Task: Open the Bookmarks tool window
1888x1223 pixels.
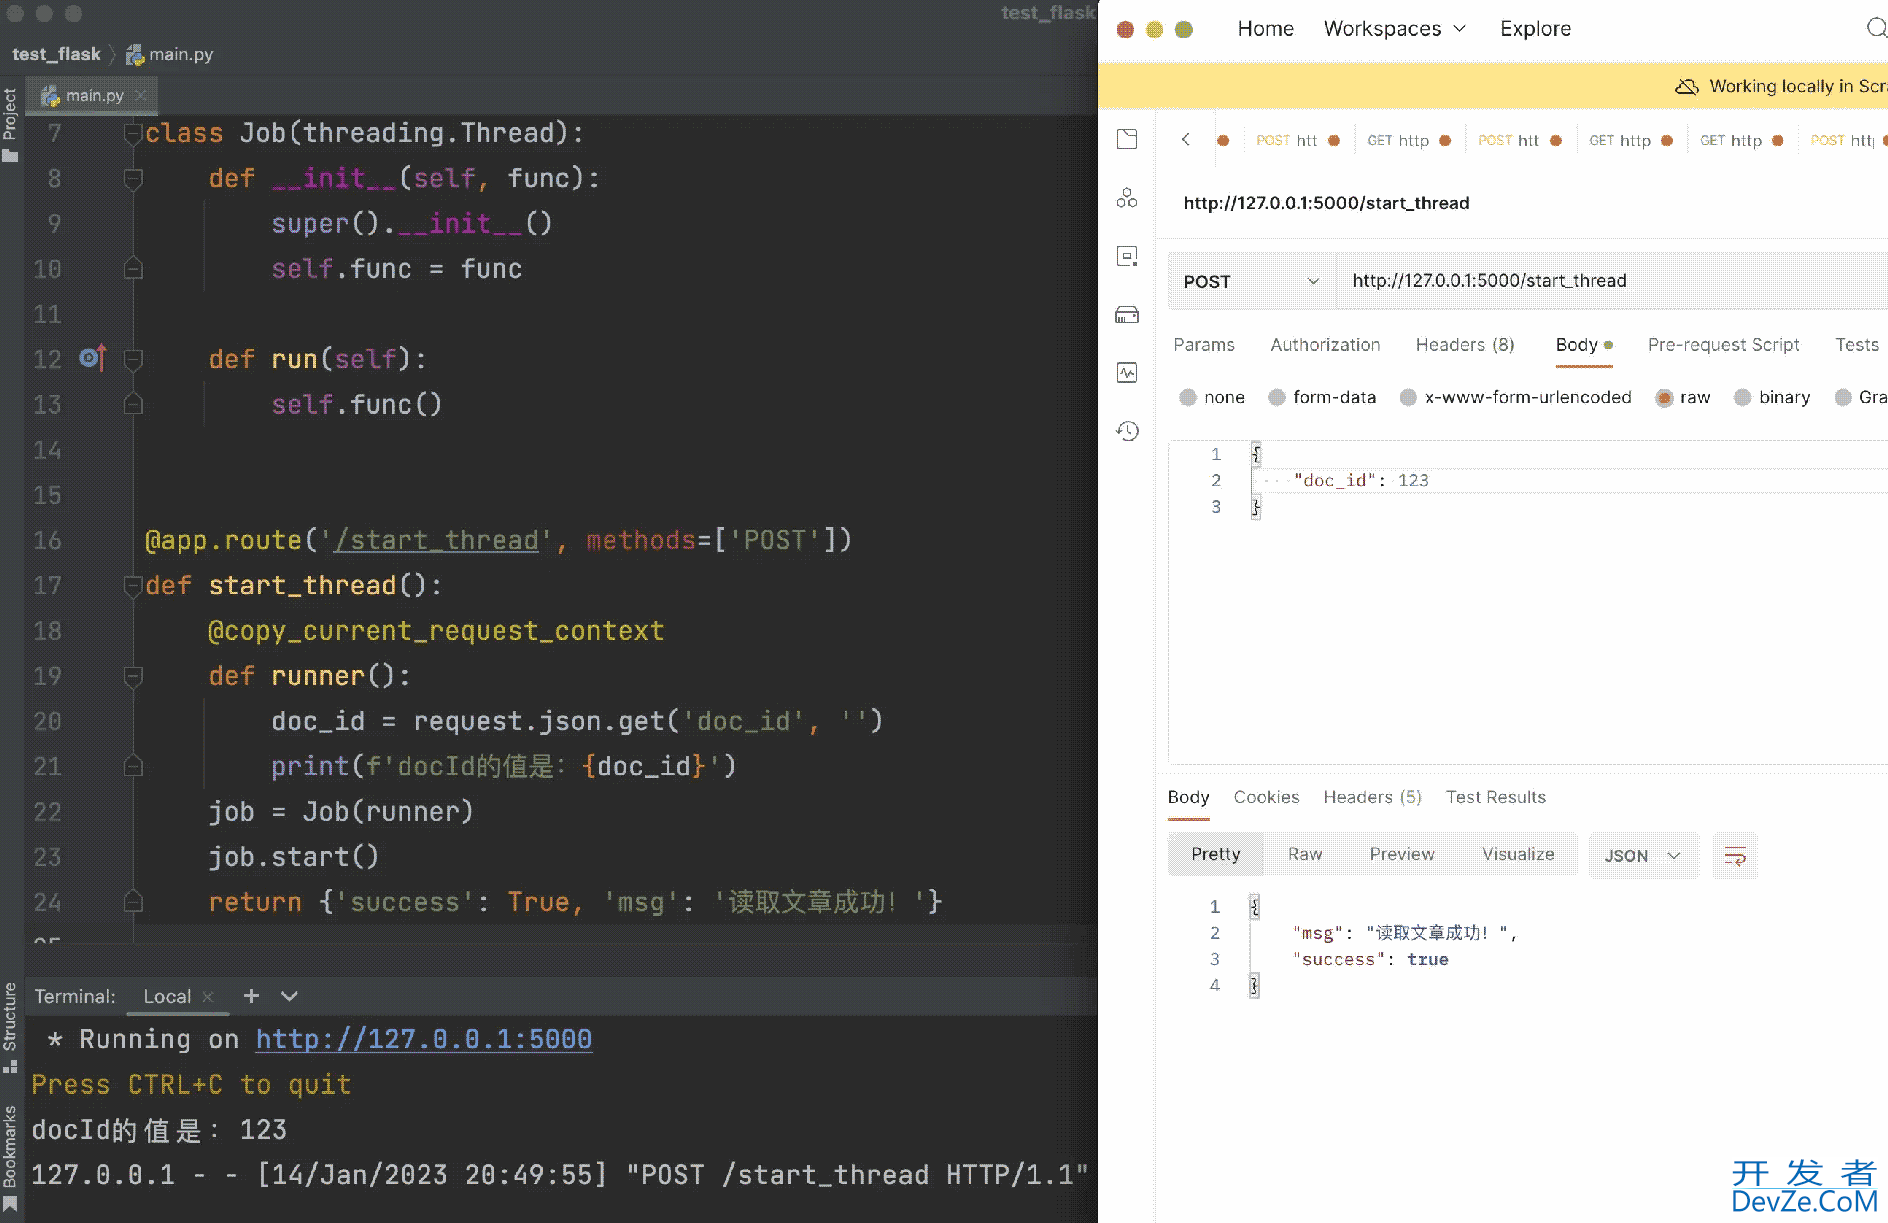Action: pyautogui.click(x=10, y=1158)
